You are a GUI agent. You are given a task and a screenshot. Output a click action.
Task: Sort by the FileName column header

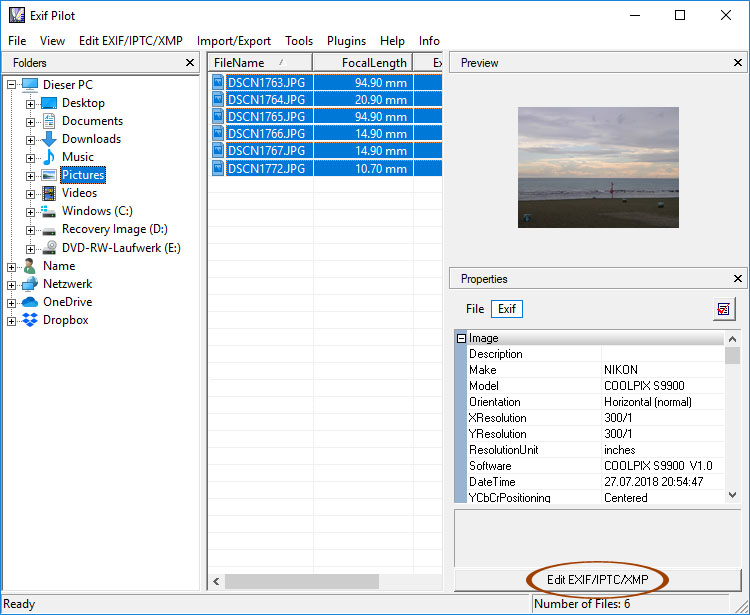(260, 63)
